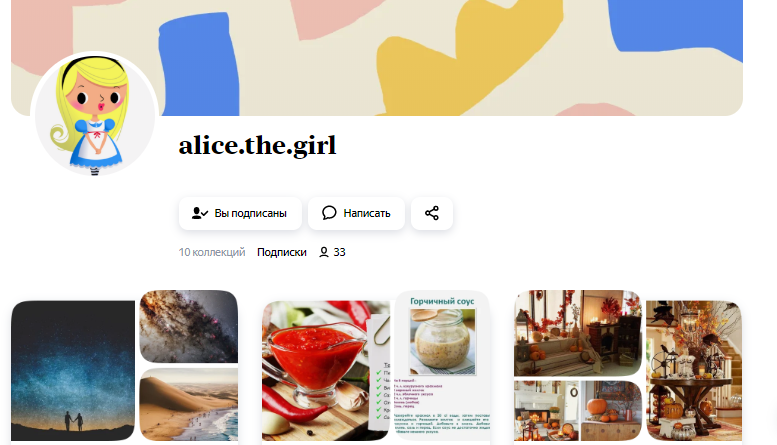Viewport: 777px width, 445px height.
Task: Click the subscribed person-check icon
Action: coord(199,213)
